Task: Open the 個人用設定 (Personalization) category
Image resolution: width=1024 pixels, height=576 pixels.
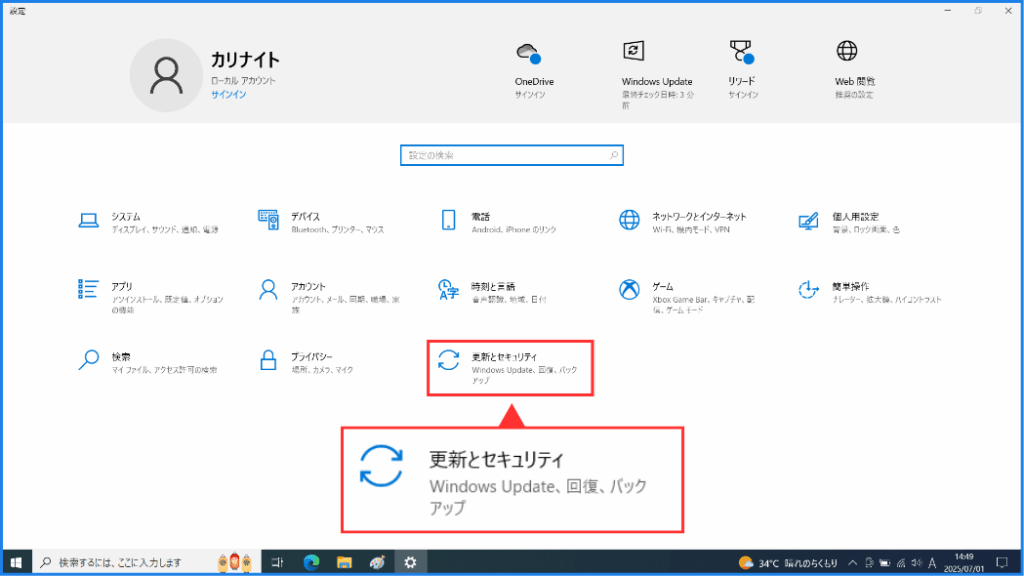Action: (x=848, y=223)
